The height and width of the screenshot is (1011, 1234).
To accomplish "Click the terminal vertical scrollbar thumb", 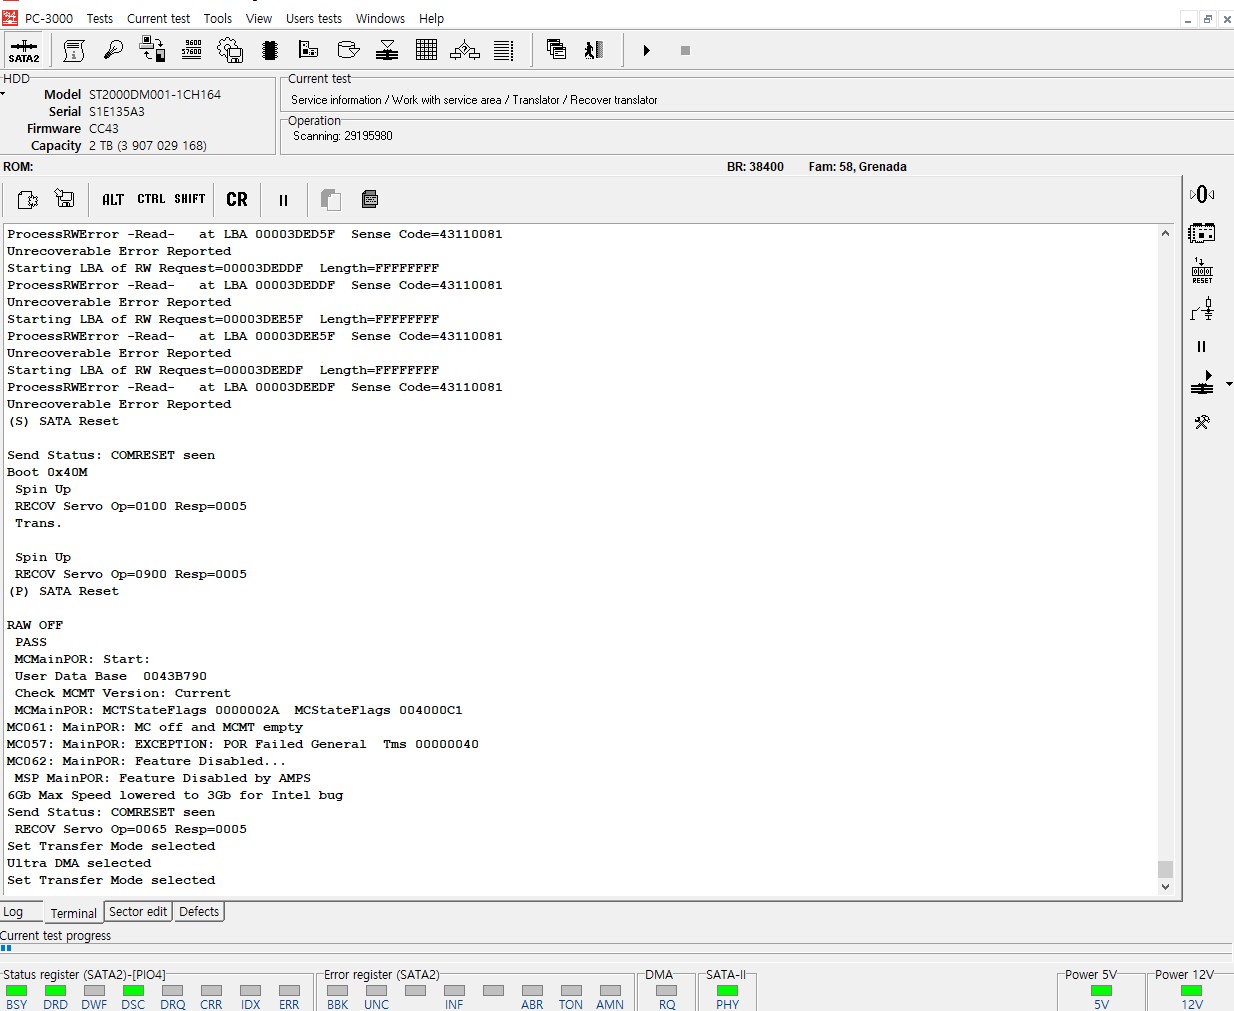I will click(1165, 869).
